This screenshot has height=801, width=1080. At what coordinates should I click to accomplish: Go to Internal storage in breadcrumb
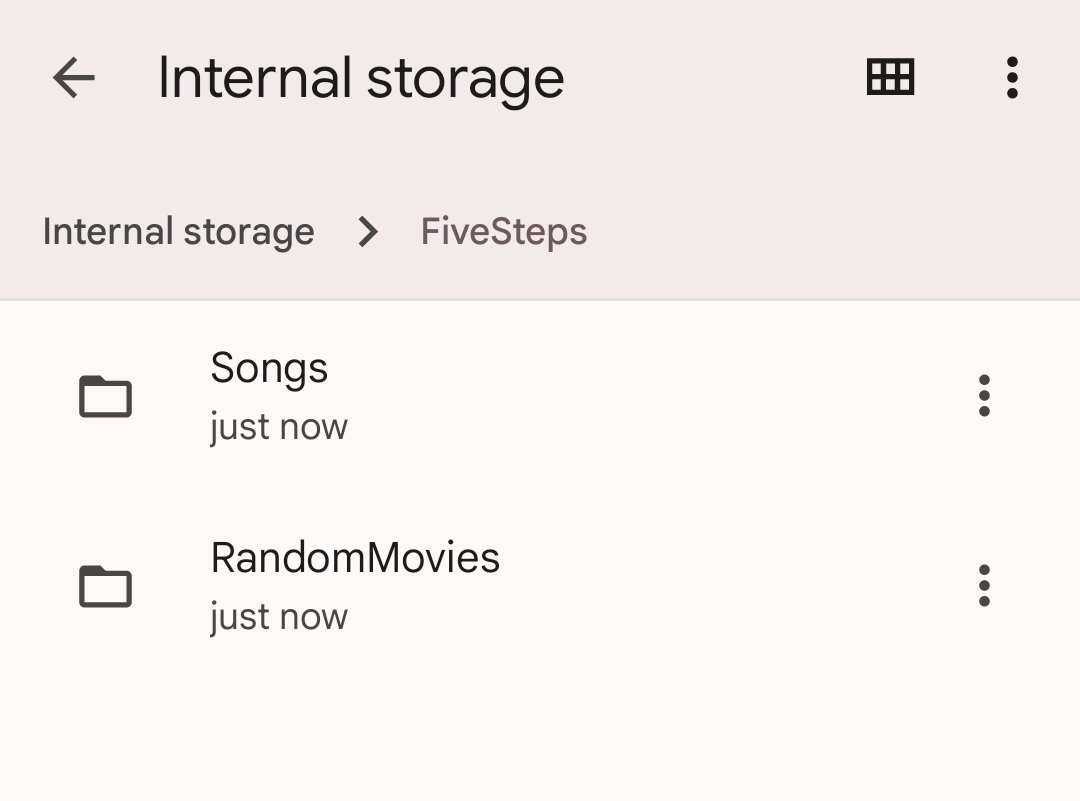(x=178, y=232)
